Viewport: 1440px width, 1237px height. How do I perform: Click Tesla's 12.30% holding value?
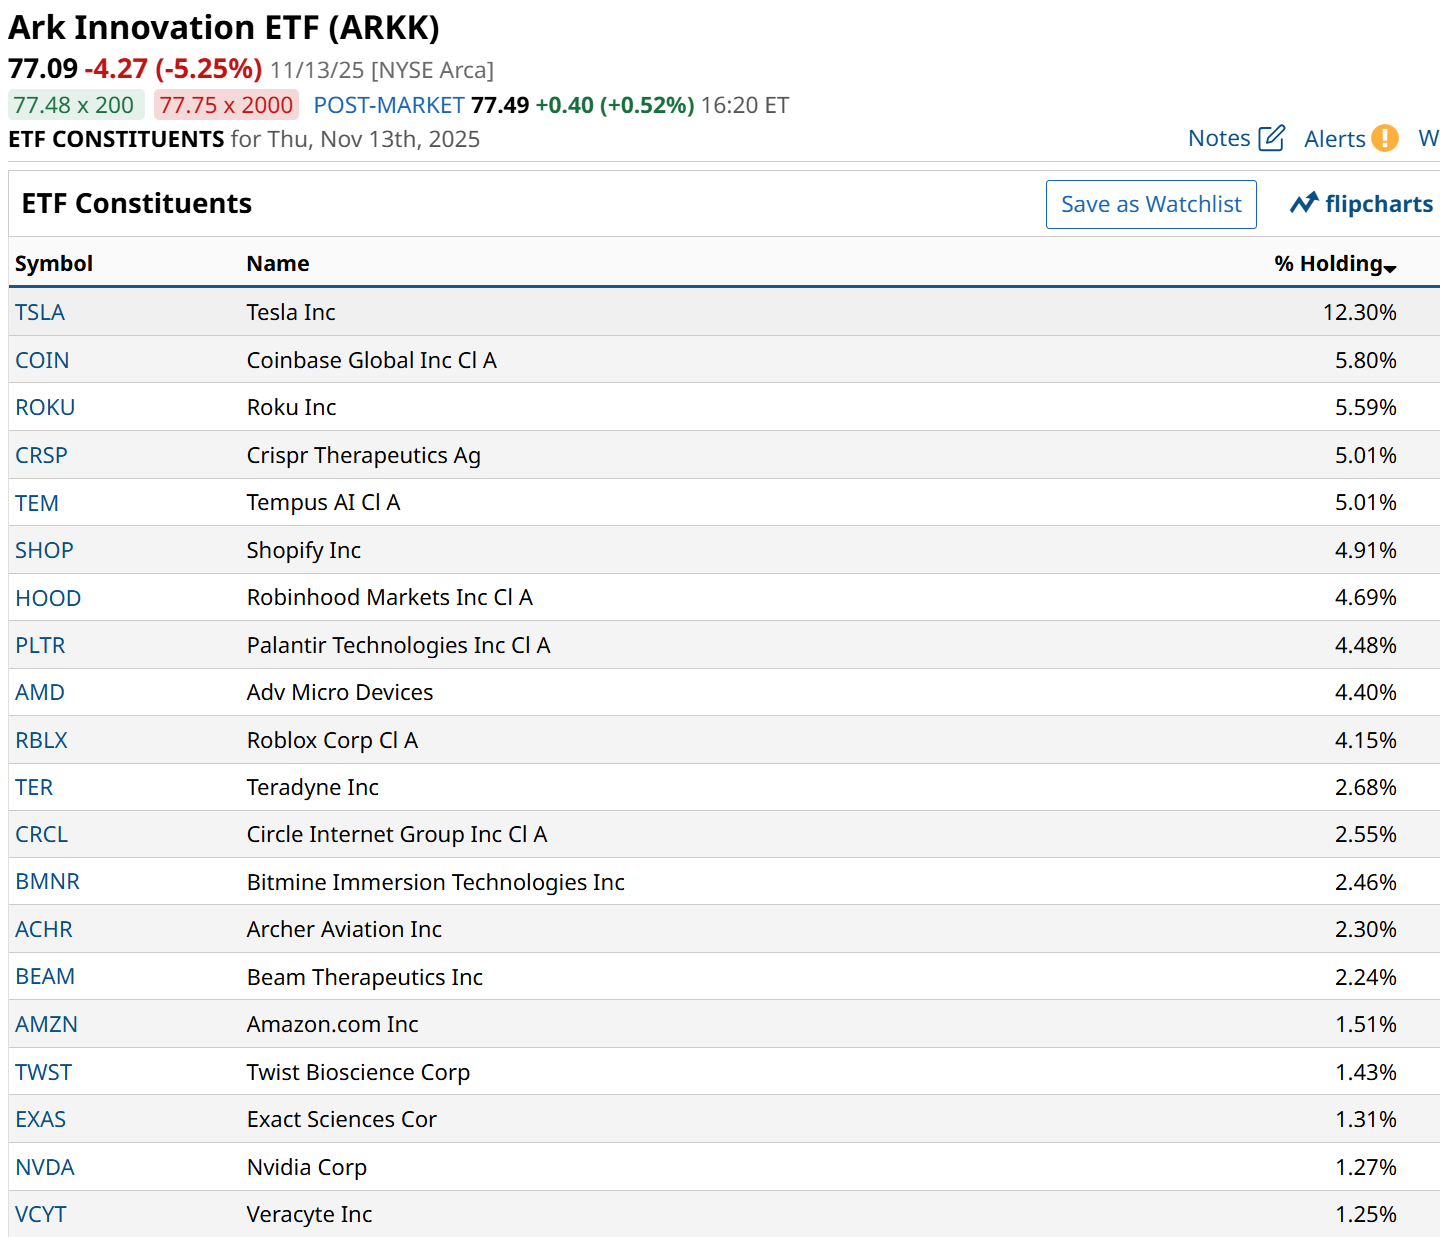1360,312
